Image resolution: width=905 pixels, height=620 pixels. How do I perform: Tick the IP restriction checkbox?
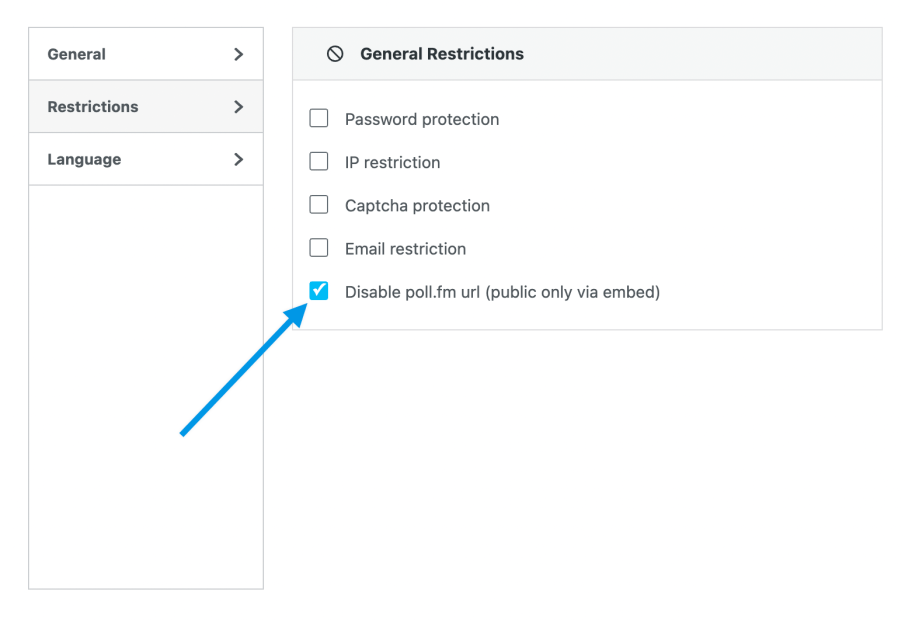pyautogui.click(x=319, y=162)
